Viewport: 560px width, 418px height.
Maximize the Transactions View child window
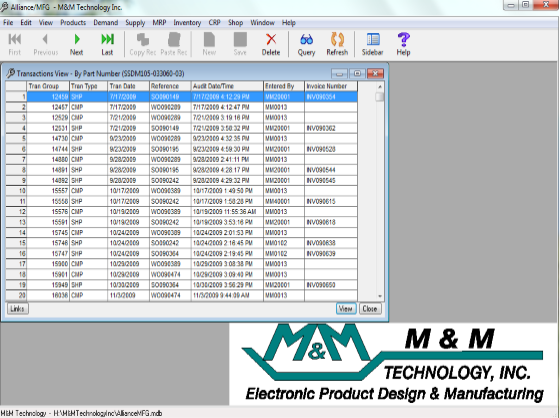[357, 74]
